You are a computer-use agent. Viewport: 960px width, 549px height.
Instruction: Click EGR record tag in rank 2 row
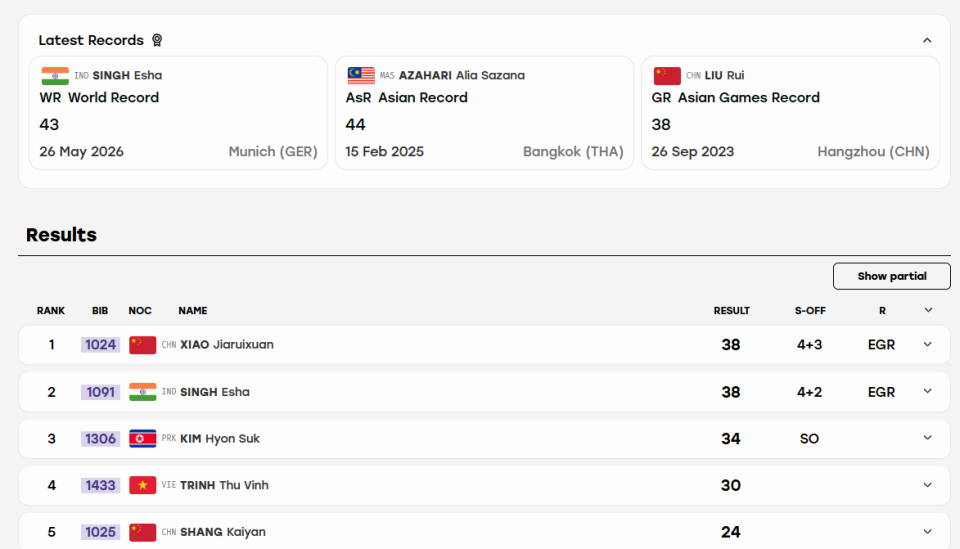coord(882,392)
